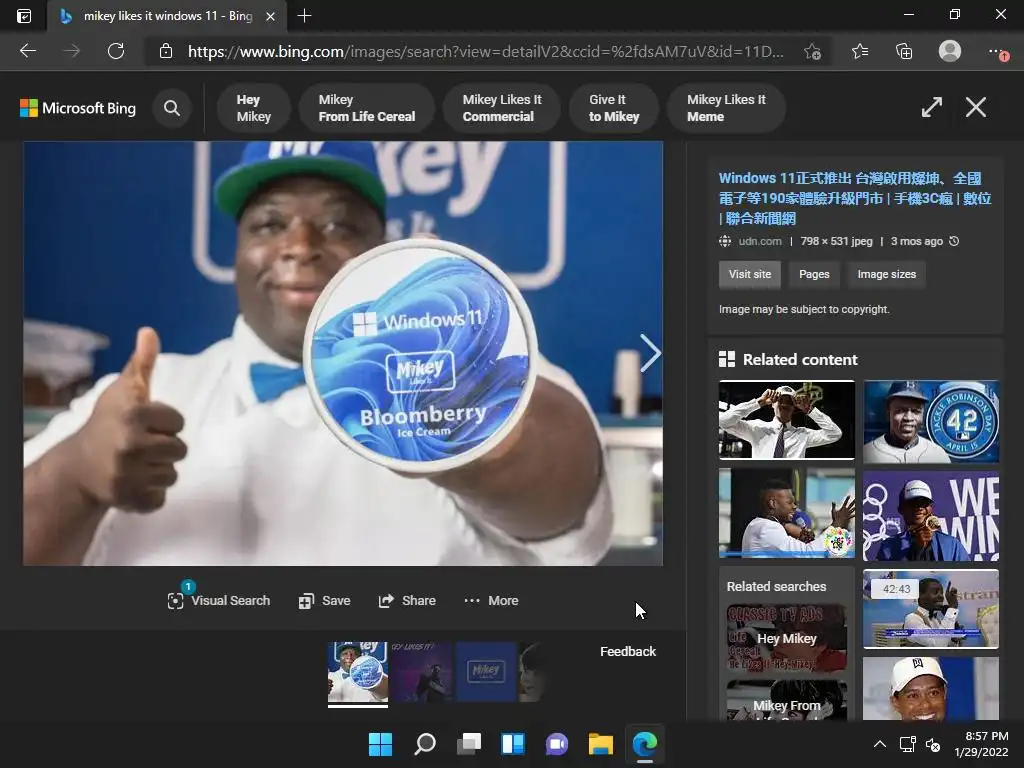1024x768 pixels.
Task: Show hidden system tray icons
Action: [x=880, y=744]
